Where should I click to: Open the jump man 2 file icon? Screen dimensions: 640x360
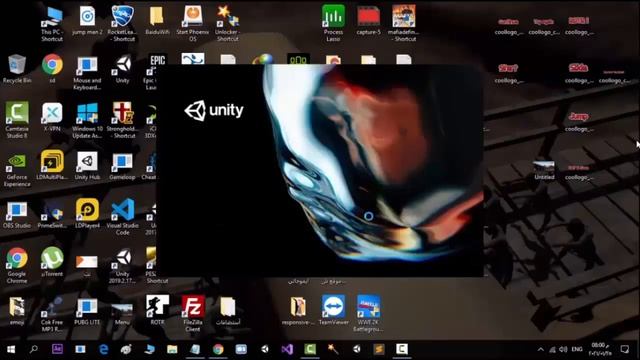pyautogui.click(x=87, y=20)
